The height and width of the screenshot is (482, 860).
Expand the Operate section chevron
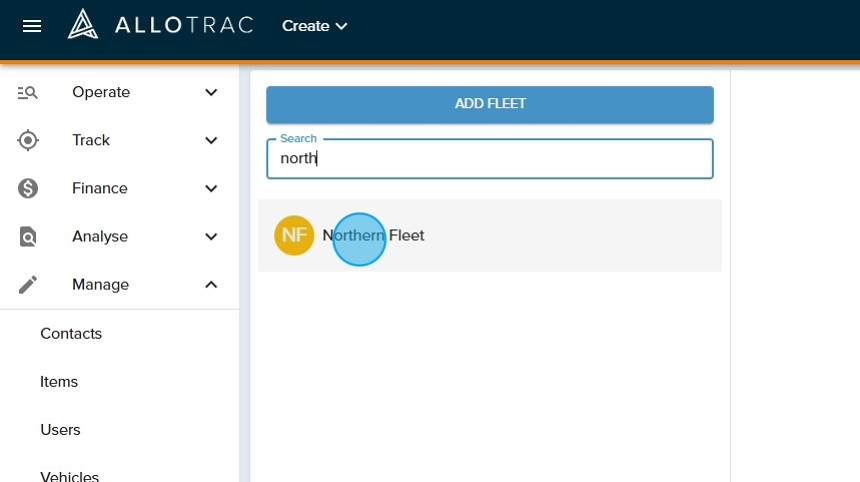[x=211, y=92]
